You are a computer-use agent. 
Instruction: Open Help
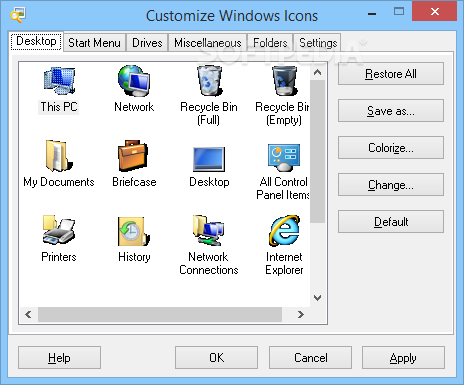(x=59, y=358)
